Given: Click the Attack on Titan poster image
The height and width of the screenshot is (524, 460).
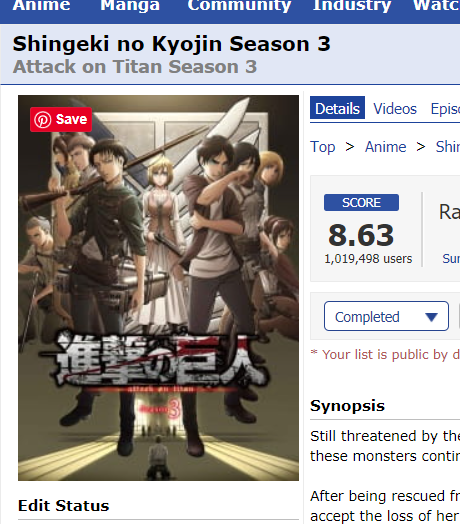Looking at the screenshot, I should pyautogui.click(x=158, y=288).
